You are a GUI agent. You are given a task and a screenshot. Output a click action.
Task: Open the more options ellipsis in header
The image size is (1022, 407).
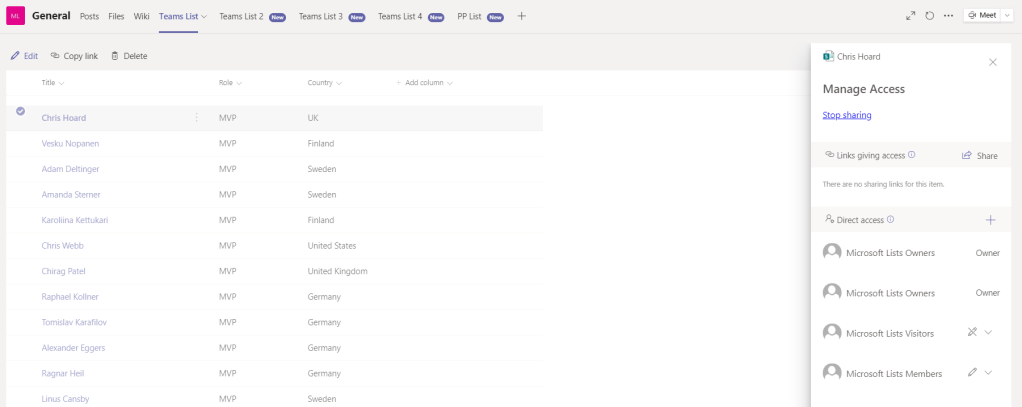pyautogui.click(x=948, y=16)
